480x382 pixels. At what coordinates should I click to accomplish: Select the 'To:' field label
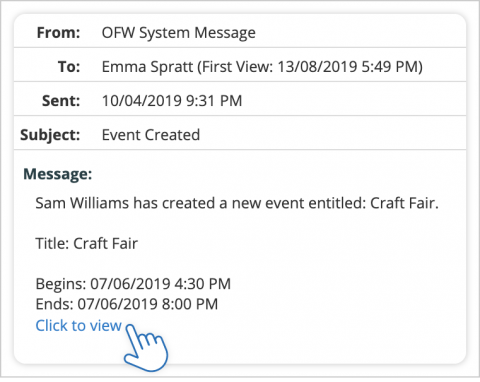coord(69,67)
